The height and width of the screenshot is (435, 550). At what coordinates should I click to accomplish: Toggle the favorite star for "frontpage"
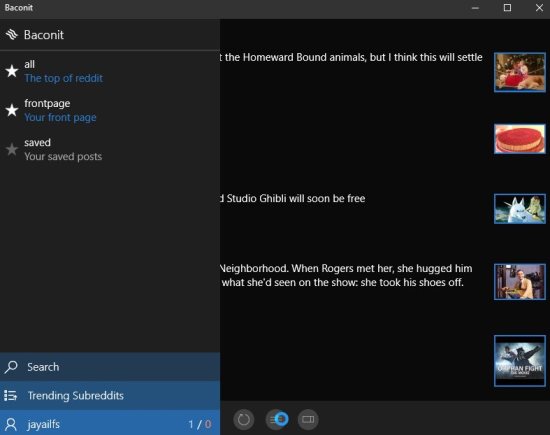coord(12,110)
